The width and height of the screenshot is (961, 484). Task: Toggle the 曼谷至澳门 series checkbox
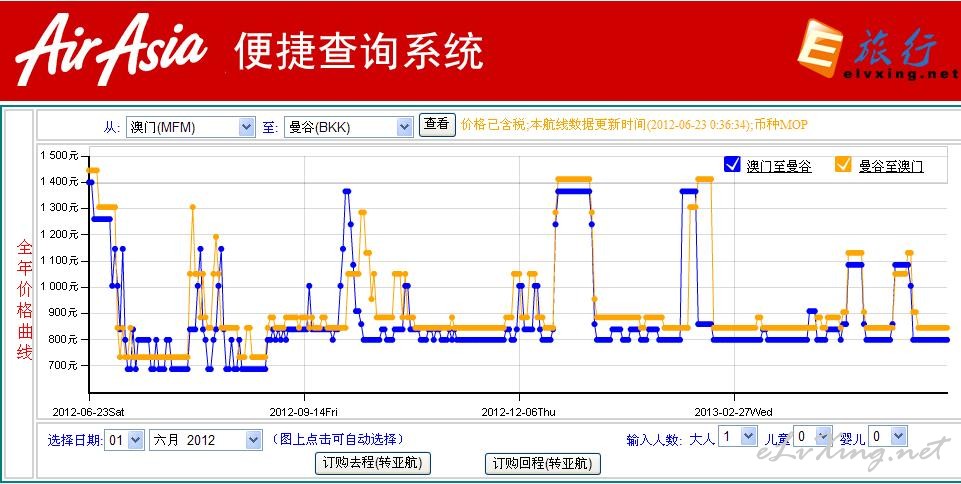tap(843, 164)
